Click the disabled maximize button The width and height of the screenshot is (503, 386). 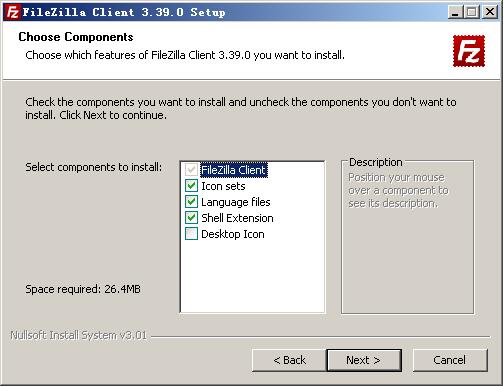point(472,12)
